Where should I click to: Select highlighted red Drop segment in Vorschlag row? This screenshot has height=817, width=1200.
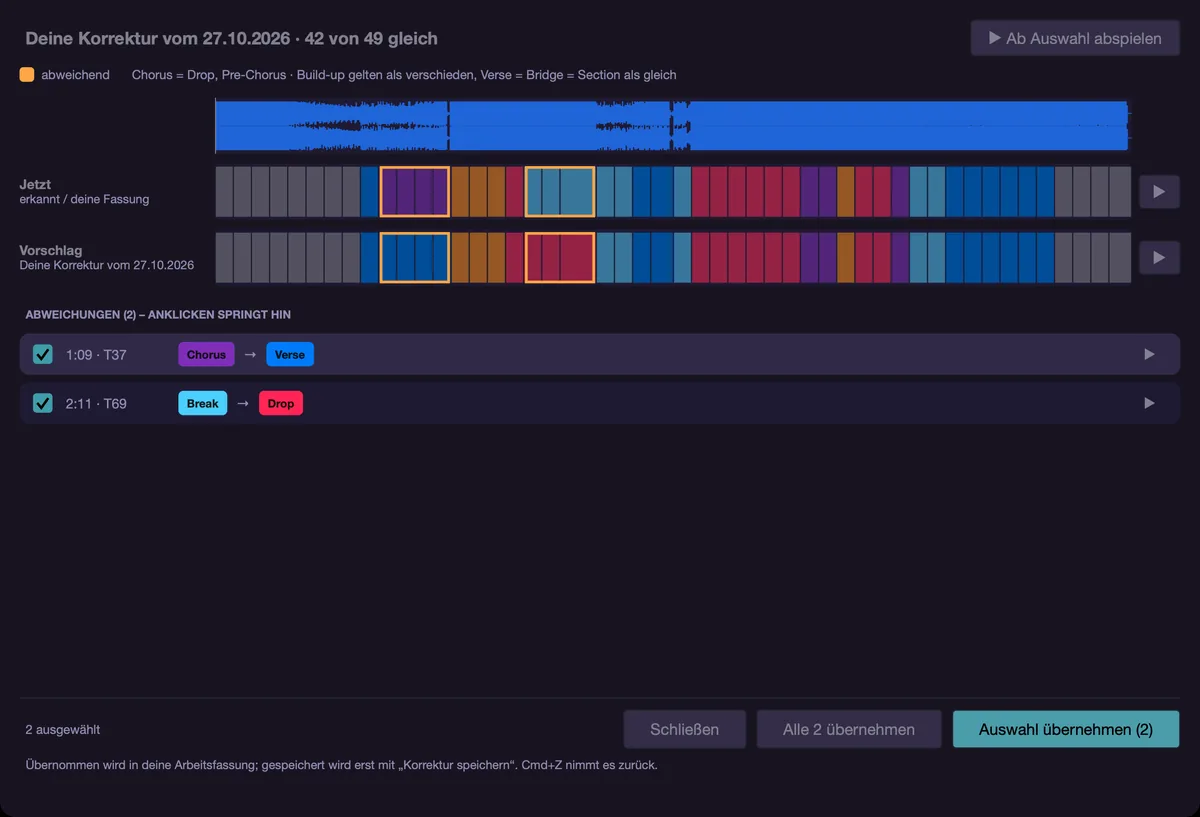point(560,257)
